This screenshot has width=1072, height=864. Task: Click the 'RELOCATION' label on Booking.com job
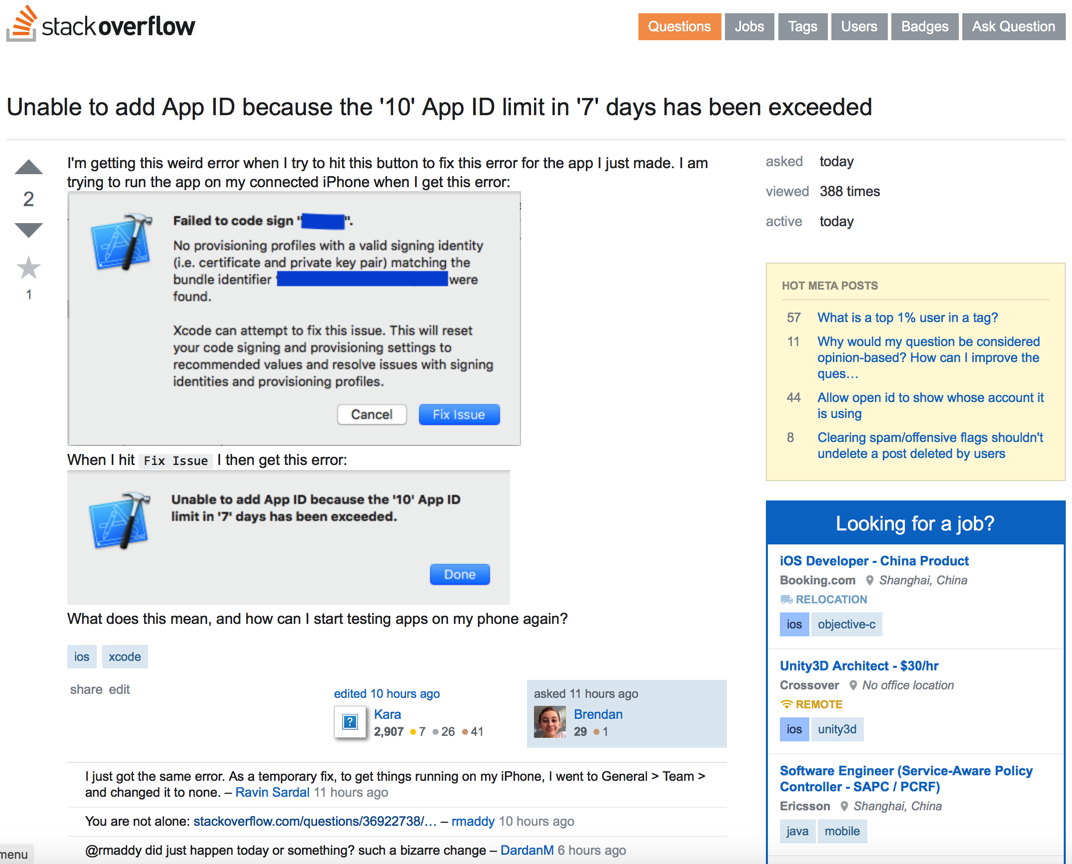824,599
